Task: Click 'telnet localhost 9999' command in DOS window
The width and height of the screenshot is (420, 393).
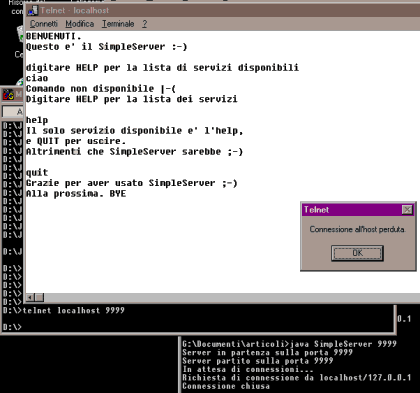Action: point(74,310)
